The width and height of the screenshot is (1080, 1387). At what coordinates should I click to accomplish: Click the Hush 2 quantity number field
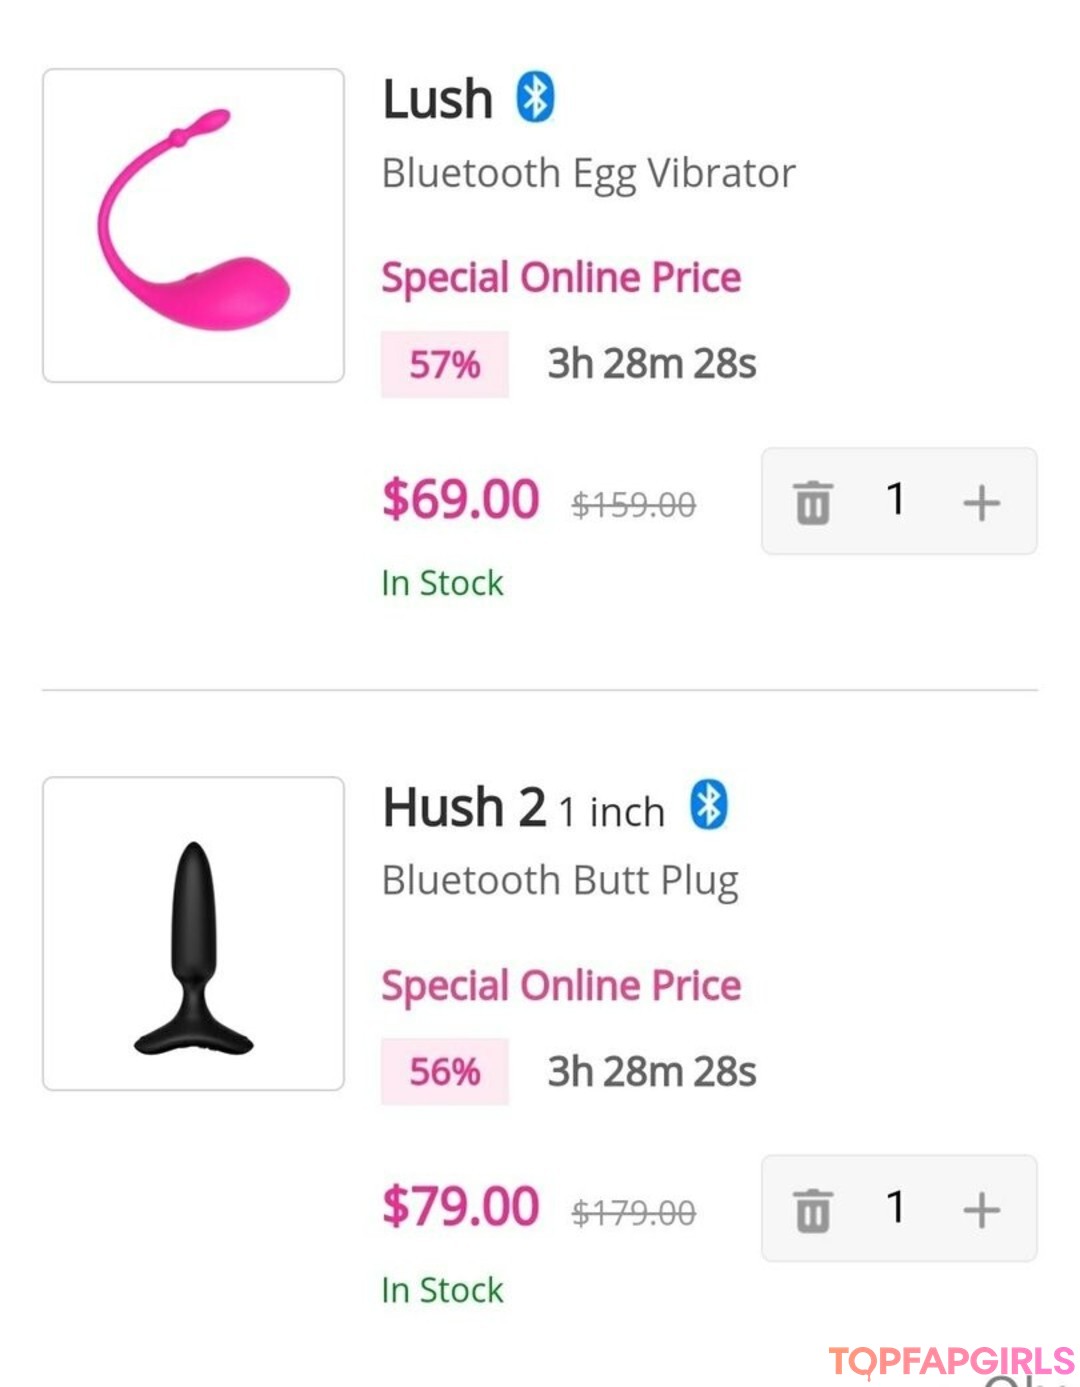(x=895, y=1208)
